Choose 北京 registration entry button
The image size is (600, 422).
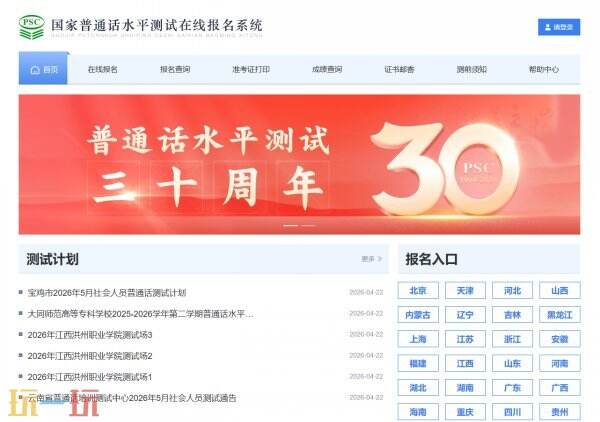pyautogui.click(x=418, y=291)
